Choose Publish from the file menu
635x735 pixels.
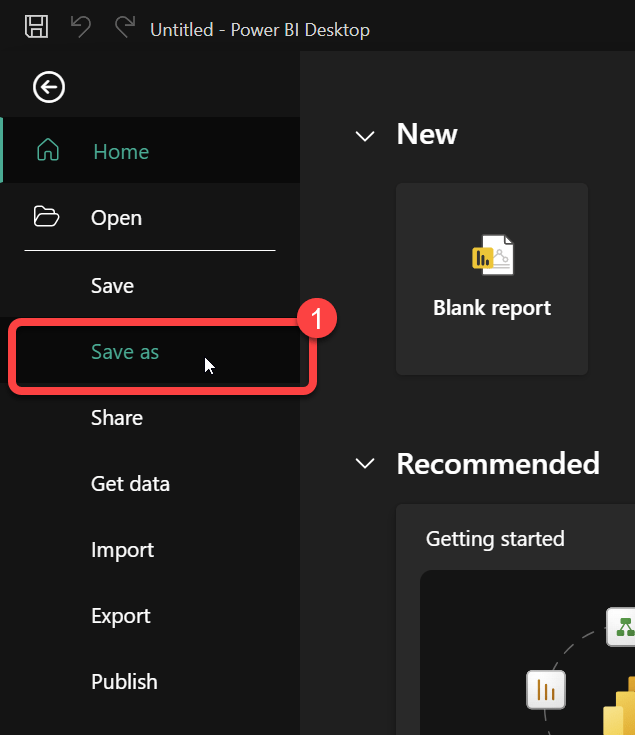[151, 682]
